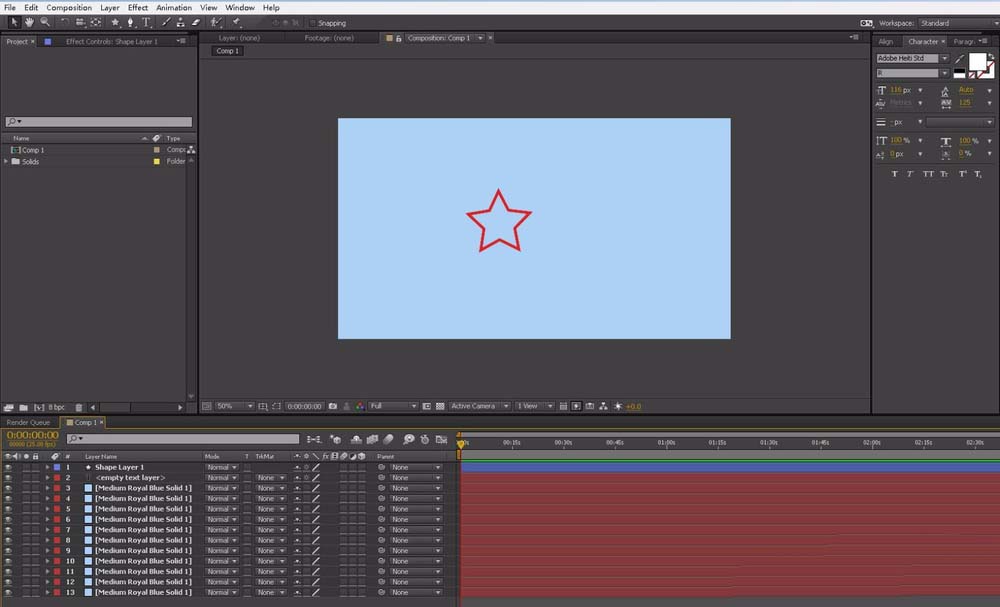Toggle the Draft 3D icon in timeline

point(336,439)
